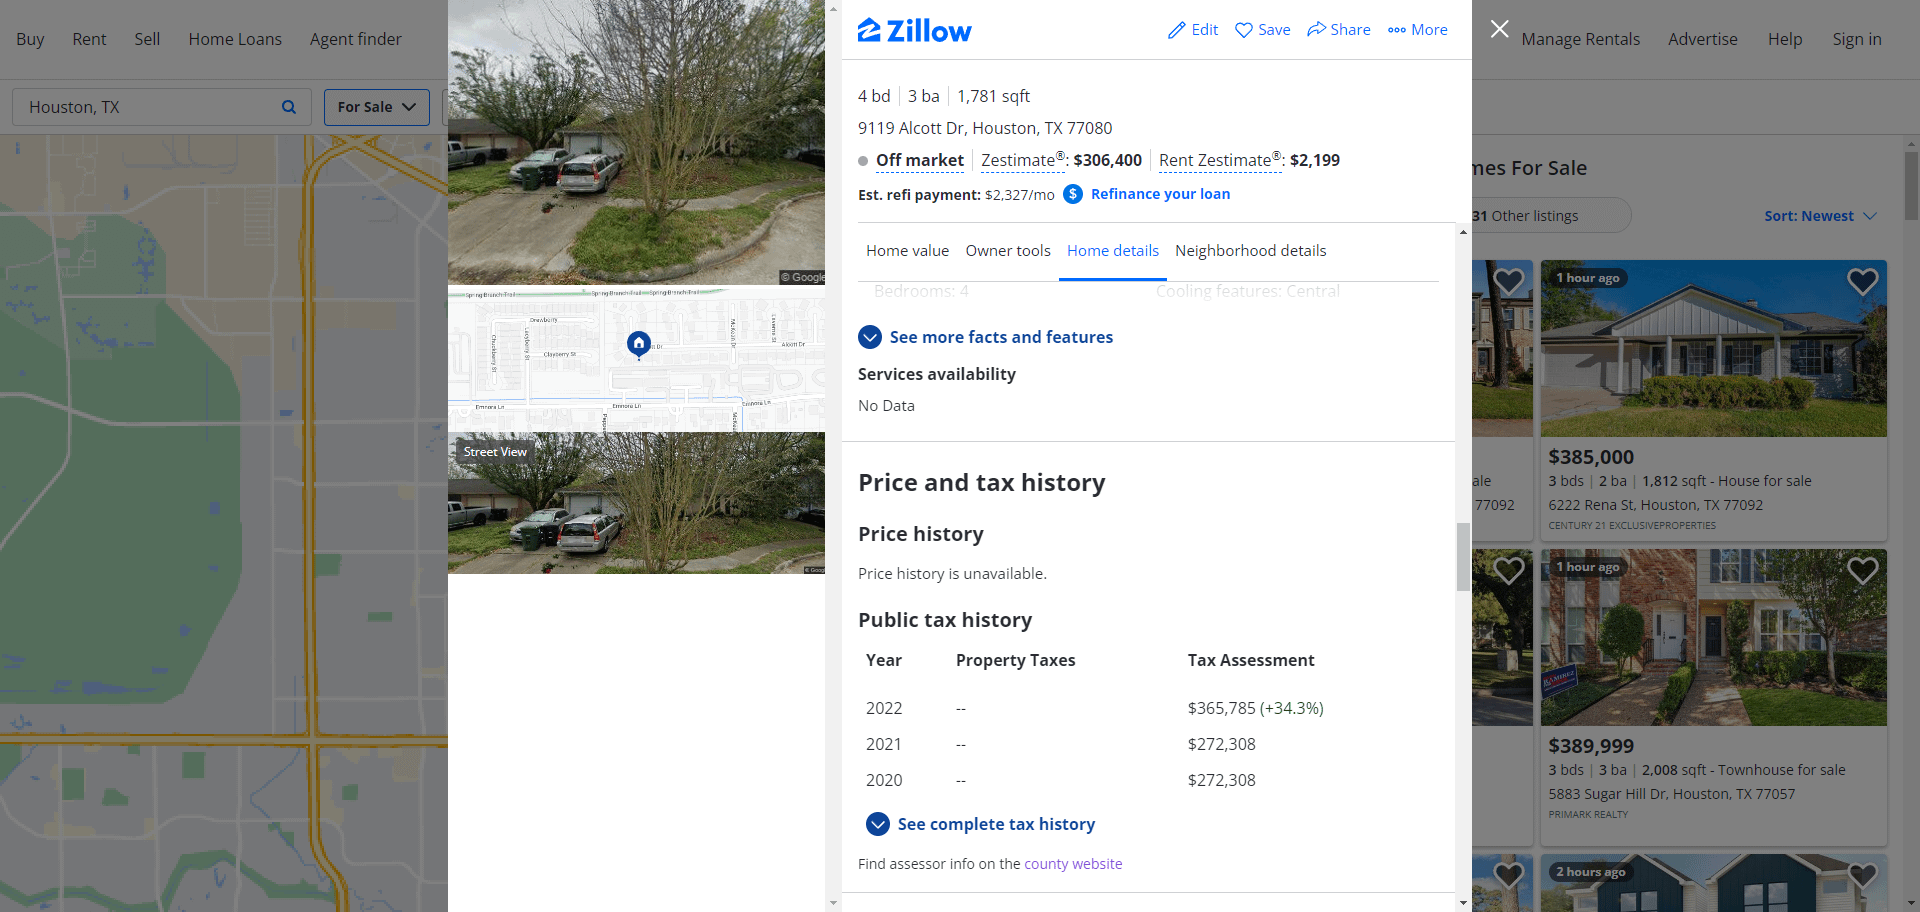Screen dimensions: 1920x912
Task: Click the scroll down arrow of the details panel
Action: coord(1463,903)
